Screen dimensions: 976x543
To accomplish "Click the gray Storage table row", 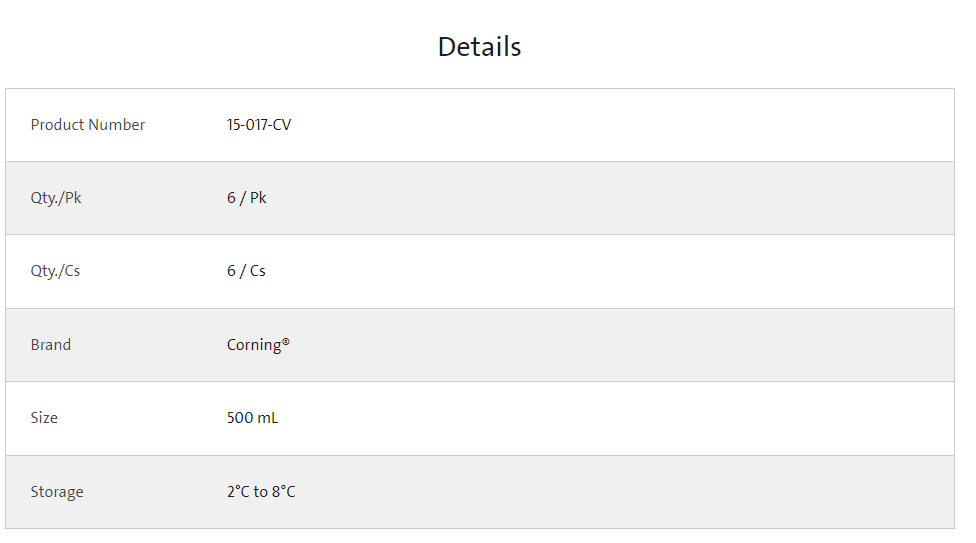I will pyautogui.click(x=480, y=492).
